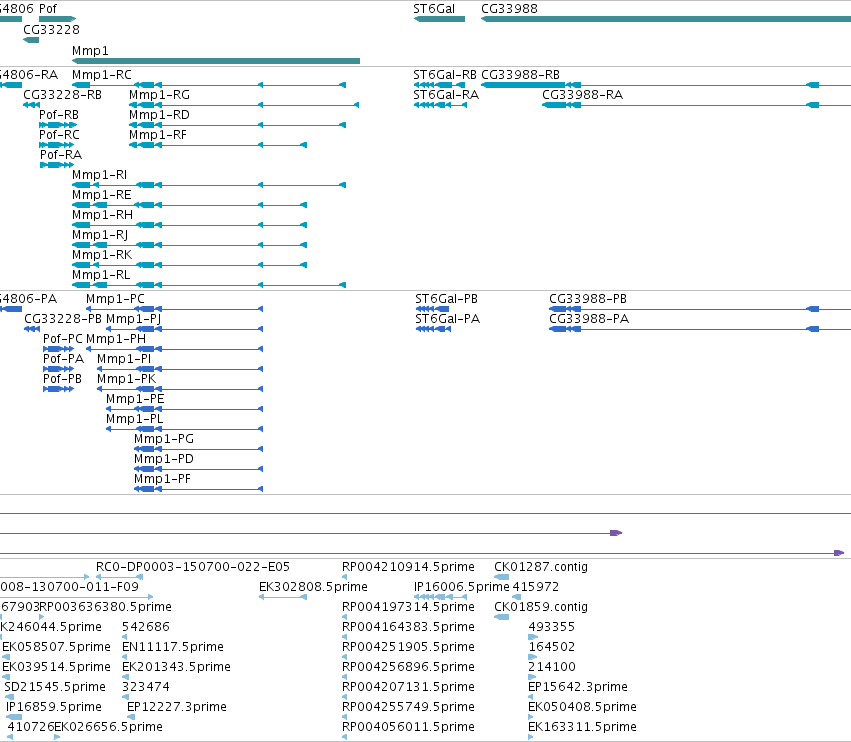Select protein CG33988-PB
This screenshot has height=742, width=851.
[588, 299]
